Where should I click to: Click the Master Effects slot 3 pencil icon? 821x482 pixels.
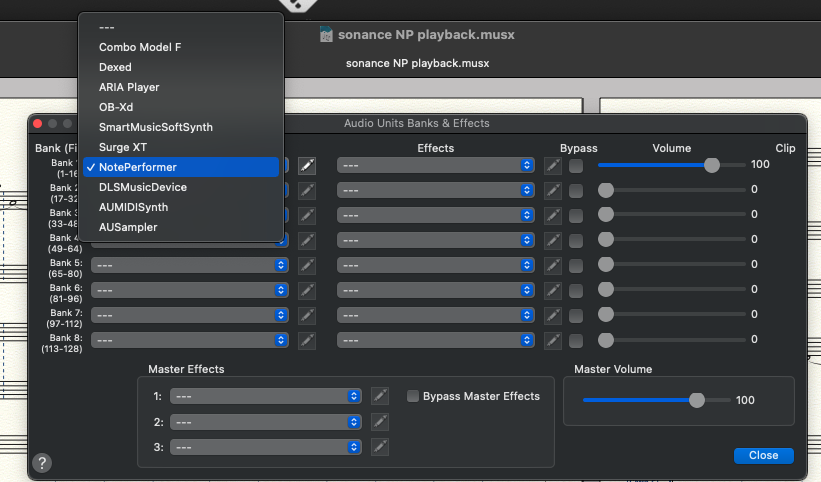(x=380, y=446)
